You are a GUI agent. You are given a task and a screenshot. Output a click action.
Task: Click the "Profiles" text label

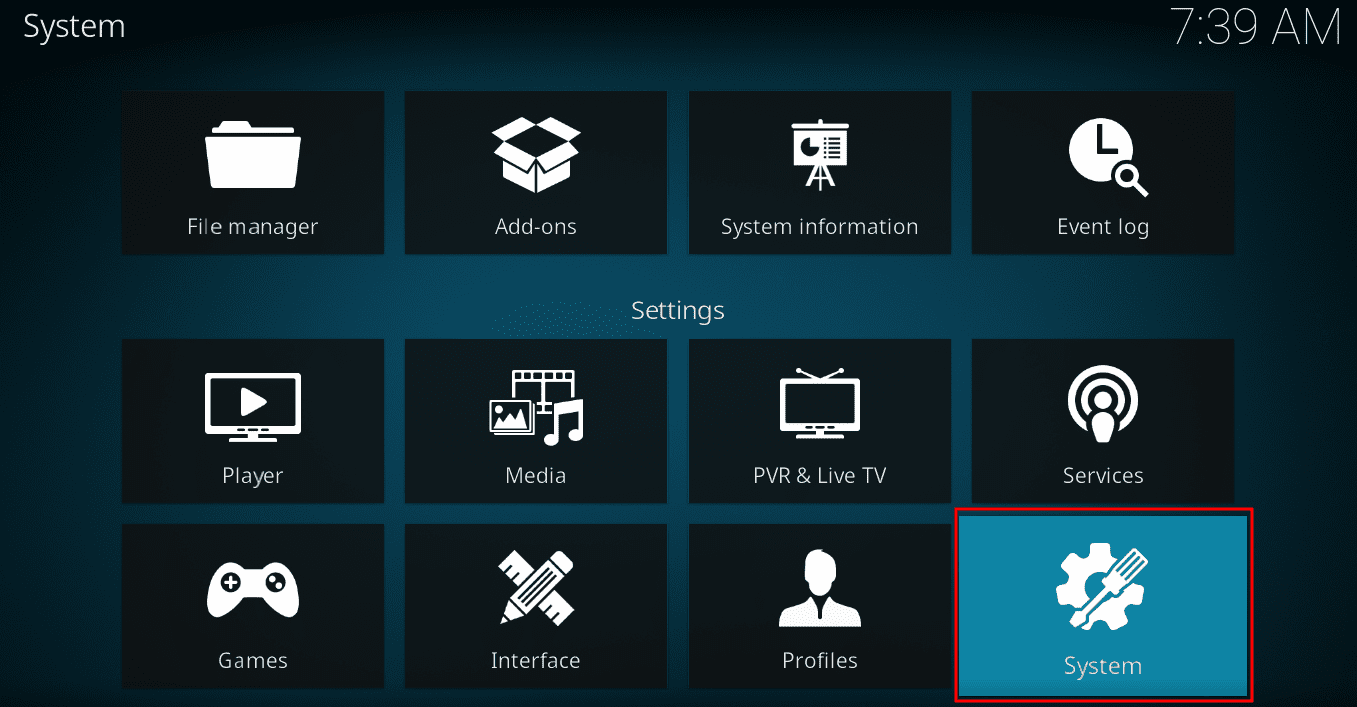(819, 660)
